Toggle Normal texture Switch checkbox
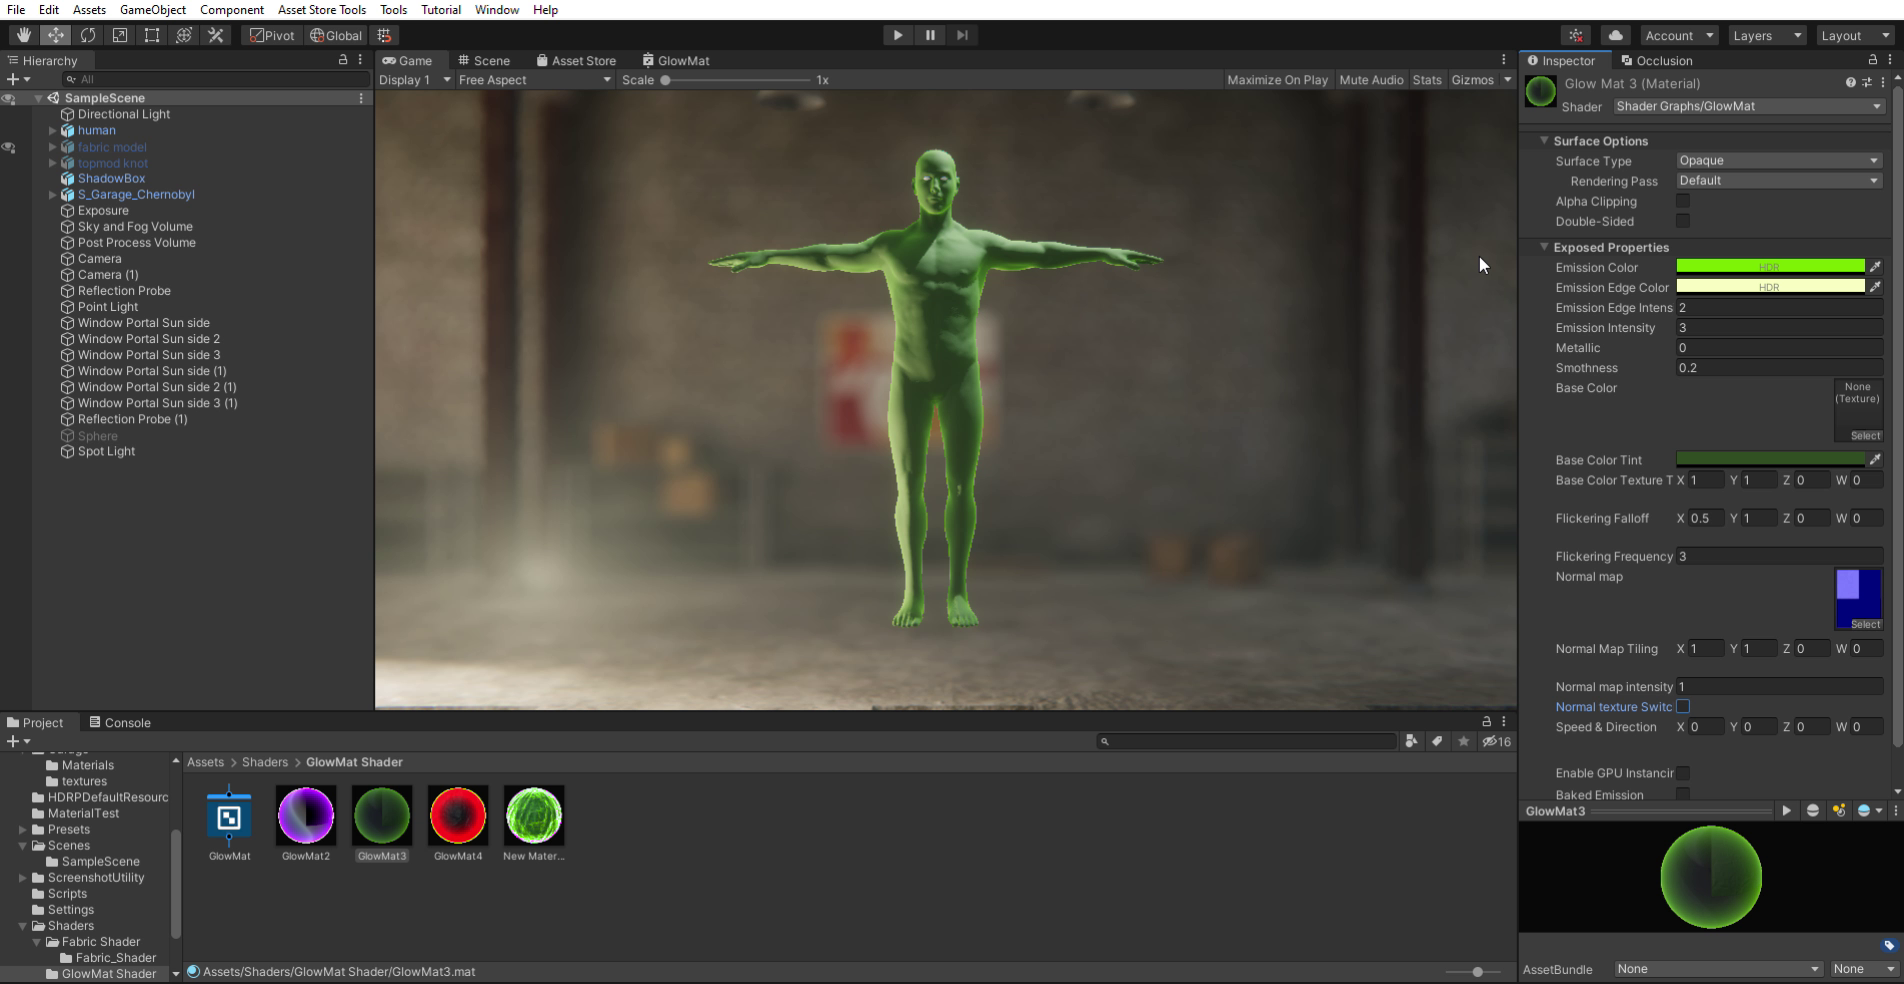 [x=1683, y=707]
